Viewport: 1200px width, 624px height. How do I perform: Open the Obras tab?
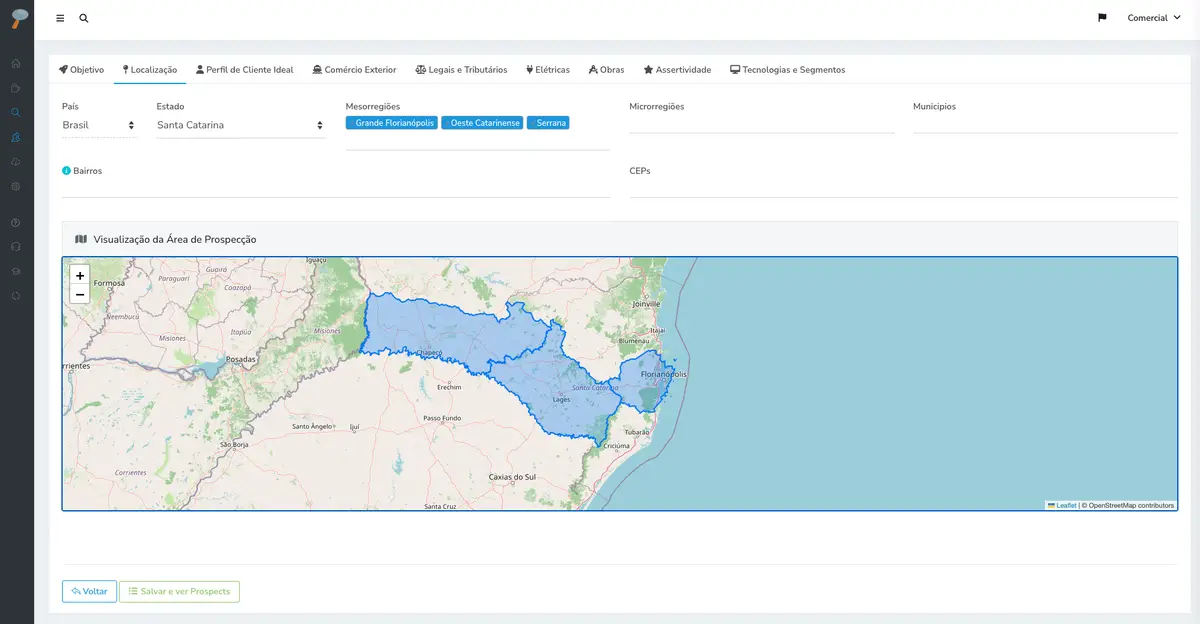coord(607,70)
